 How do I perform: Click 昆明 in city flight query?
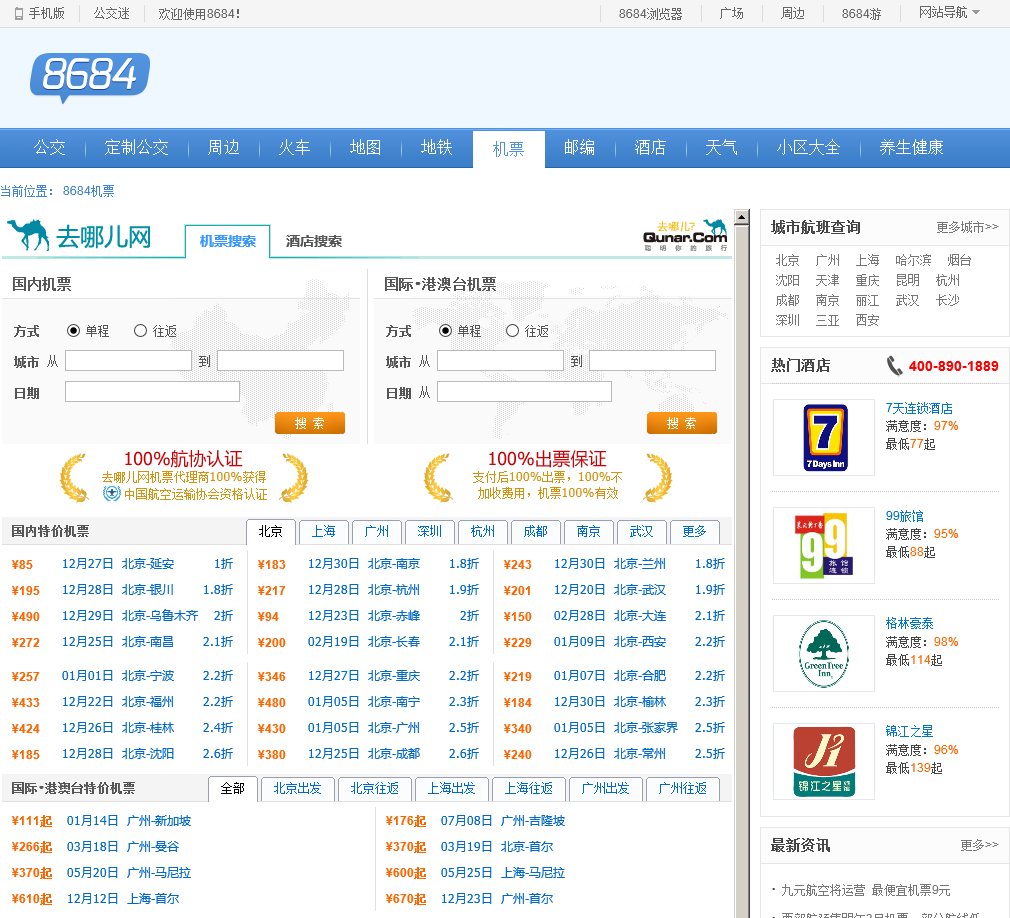coord(907,280)
